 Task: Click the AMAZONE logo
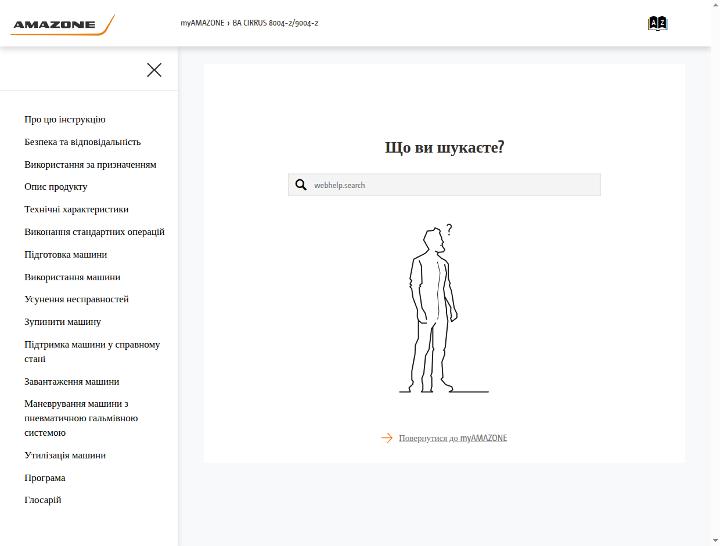62,25
